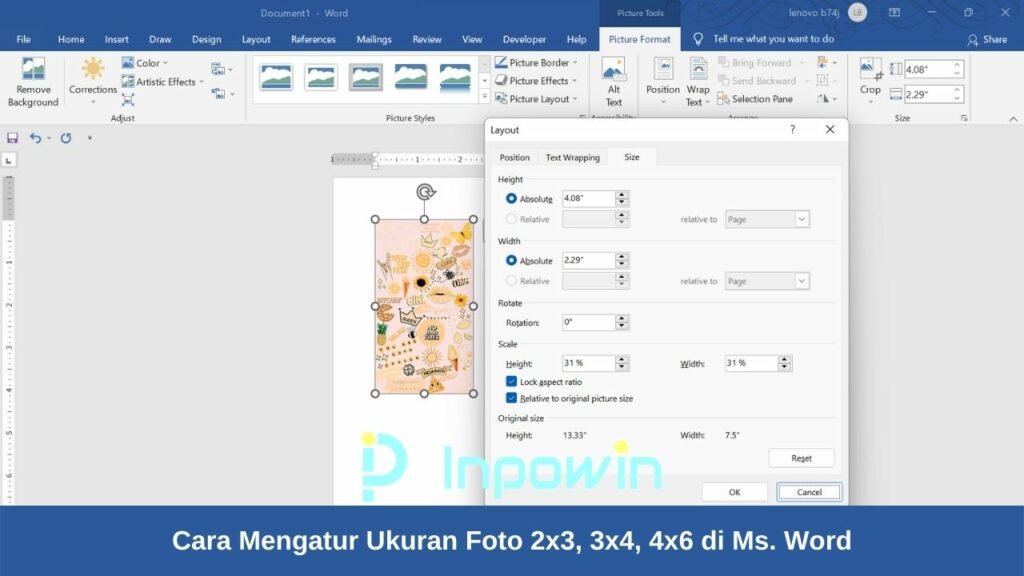
Task: Select the third picture style thumbnail
Action: [x=365, y=77]
